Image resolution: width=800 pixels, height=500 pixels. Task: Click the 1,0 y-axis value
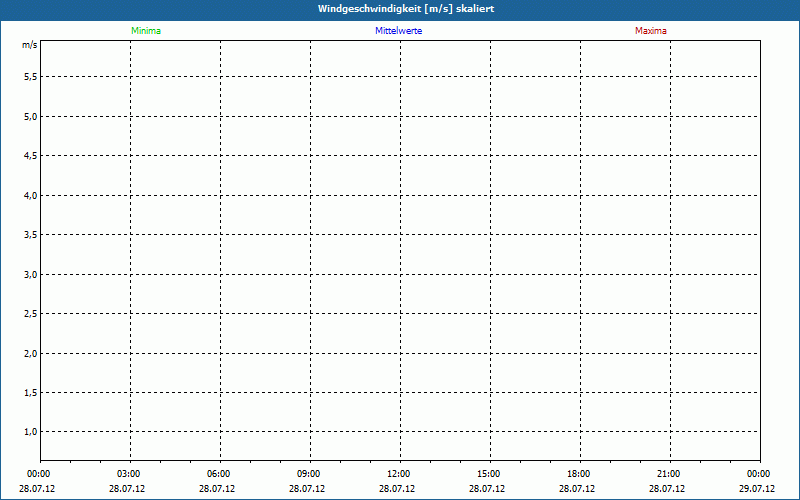(x=31, y=432)
